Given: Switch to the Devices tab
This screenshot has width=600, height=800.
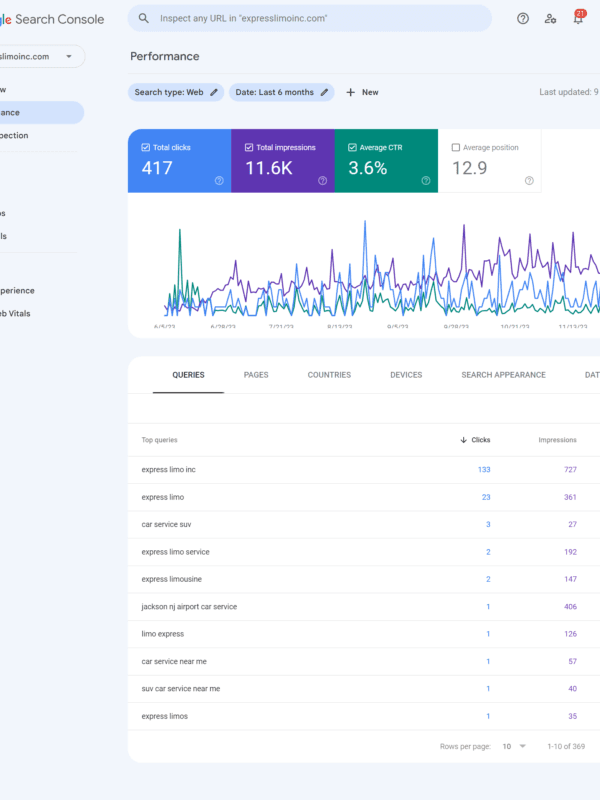Looking at the screenshot, I should (406, 375).
